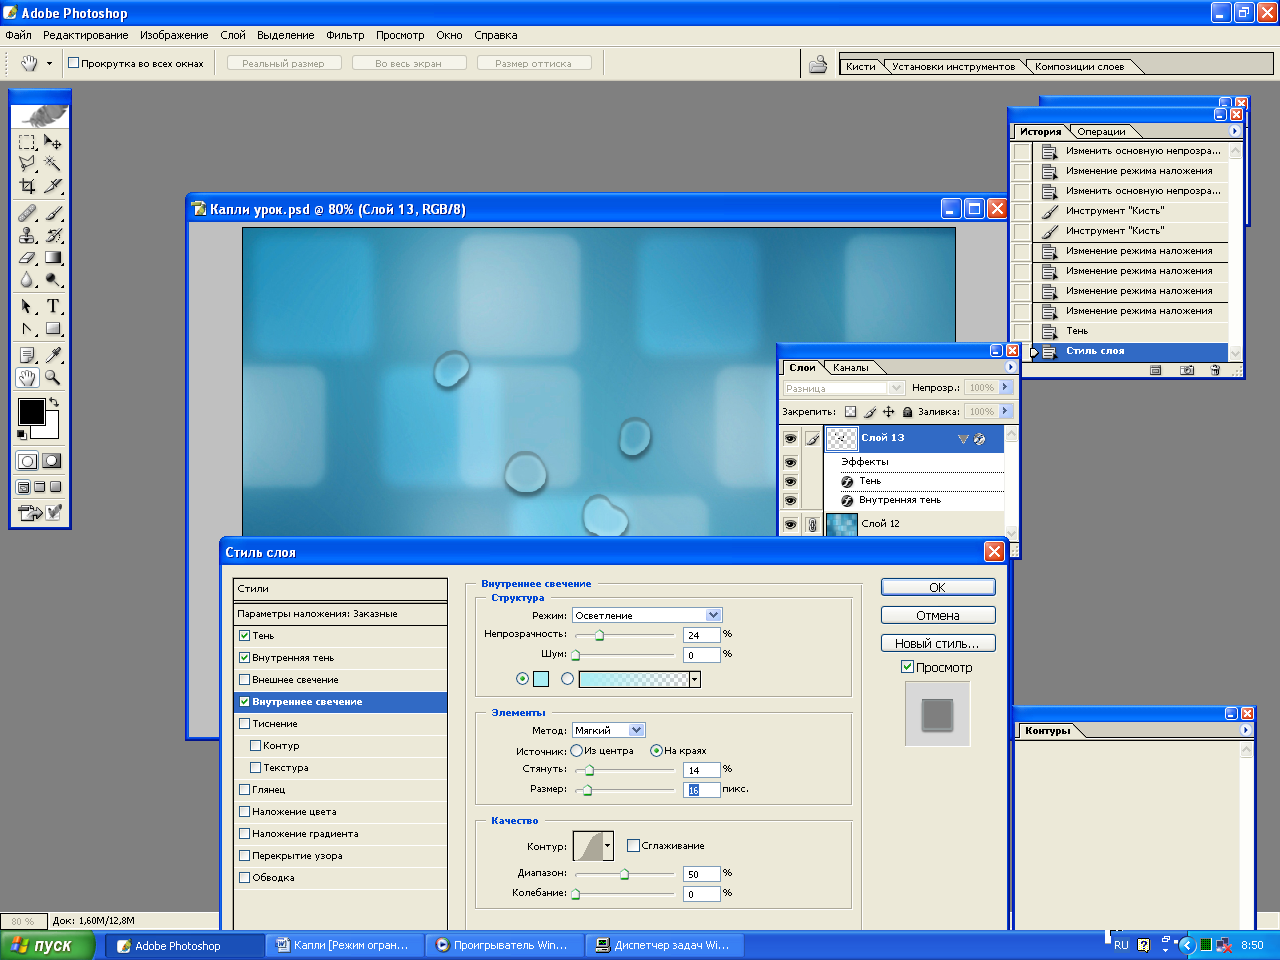Swap foreground and background colors
This screenshot has height=960, width=1280.
[54, 402]
